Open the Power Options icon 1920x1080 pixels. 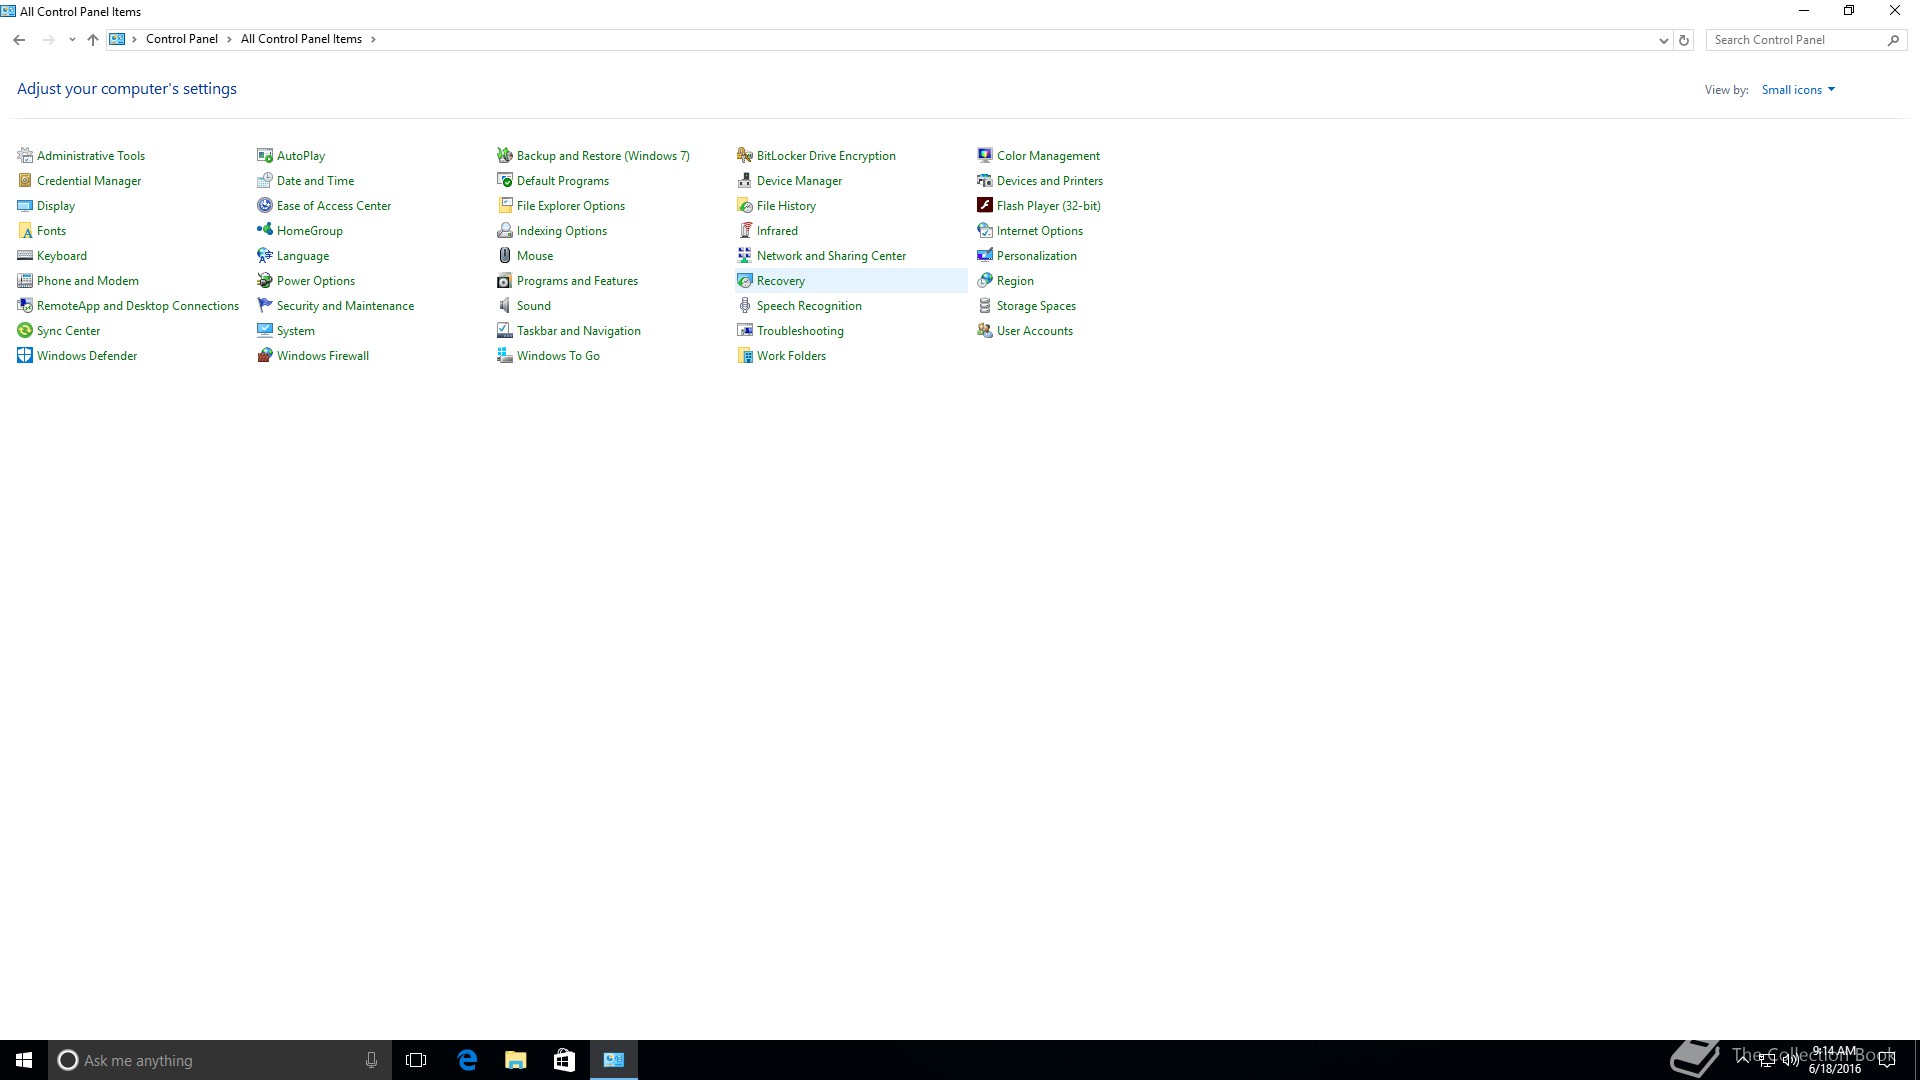[x=265, y=281]
